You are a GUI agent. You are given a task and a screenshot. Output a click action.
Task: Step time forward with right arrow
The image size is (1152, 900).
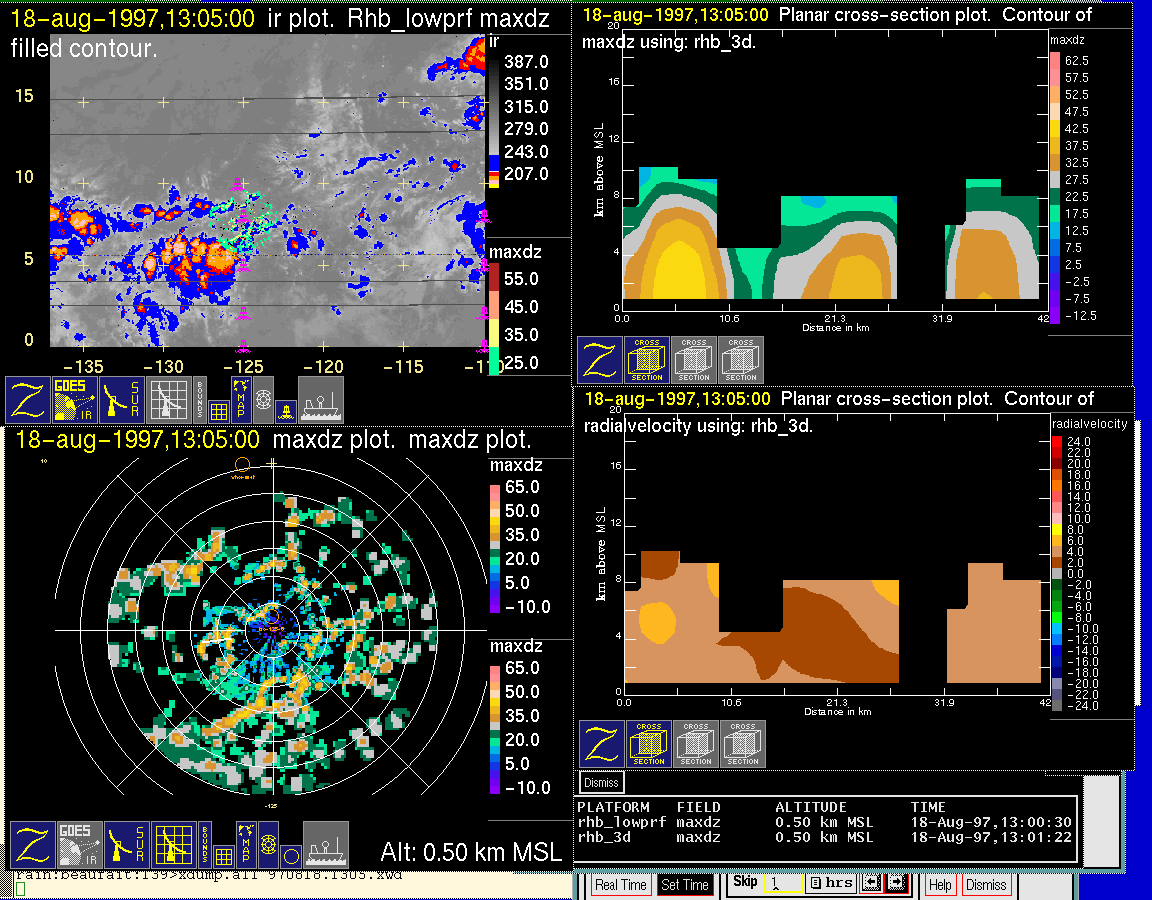pos(896,884)
